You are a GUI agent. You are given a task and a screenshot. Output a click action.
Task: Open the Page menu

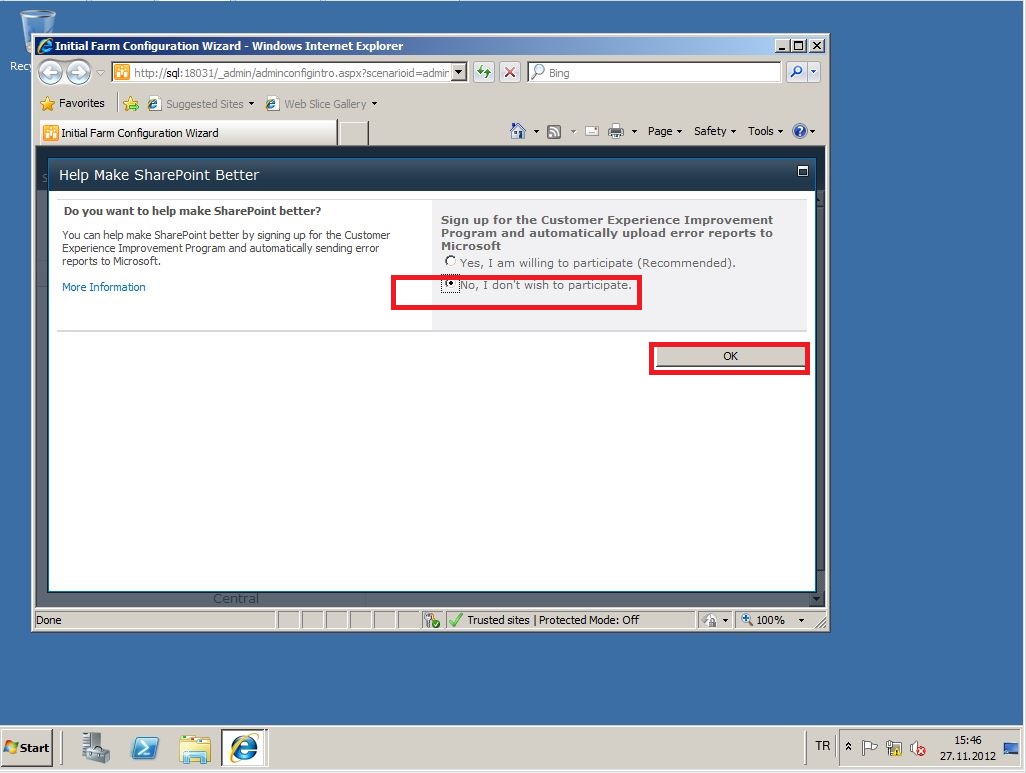[x=665, y=131]
